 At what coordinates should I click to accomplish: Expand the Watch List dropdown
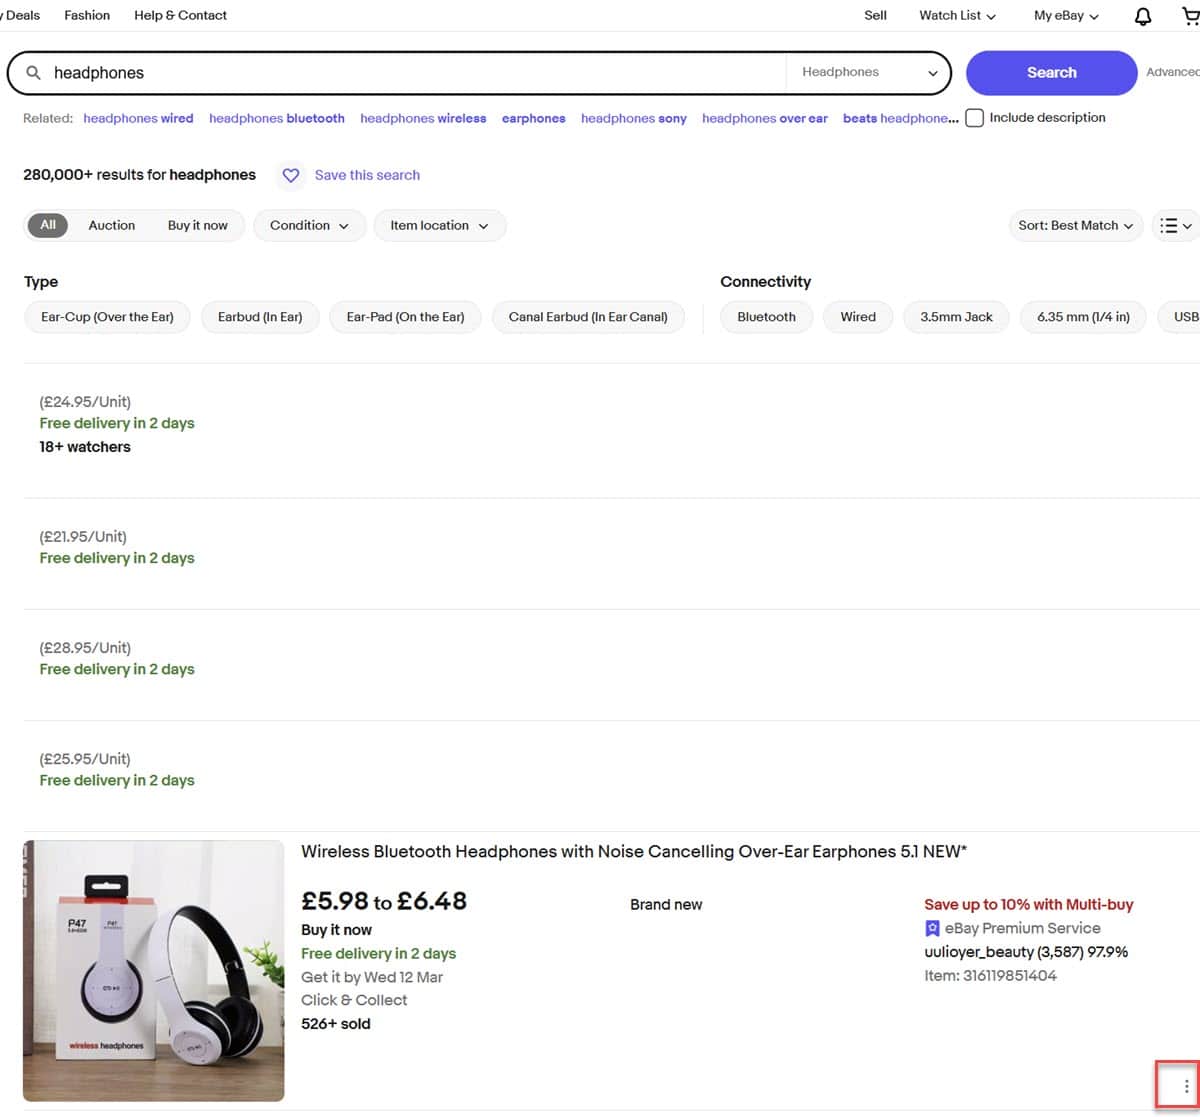(x=957, y=16)
